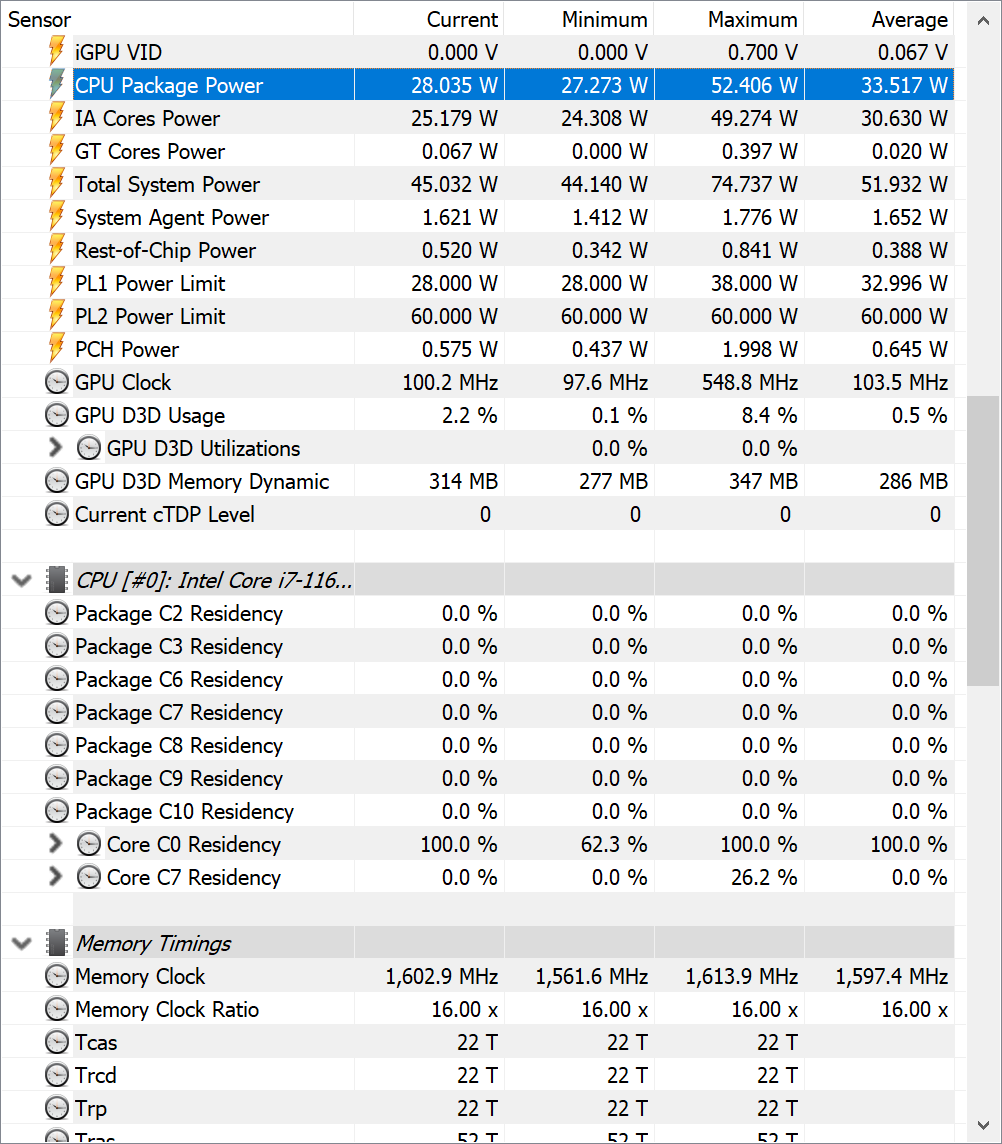This screenshot has height=1144, width=1002.
Task: Click the chip icon next to Memory Timings
Action: coord(57,943)
